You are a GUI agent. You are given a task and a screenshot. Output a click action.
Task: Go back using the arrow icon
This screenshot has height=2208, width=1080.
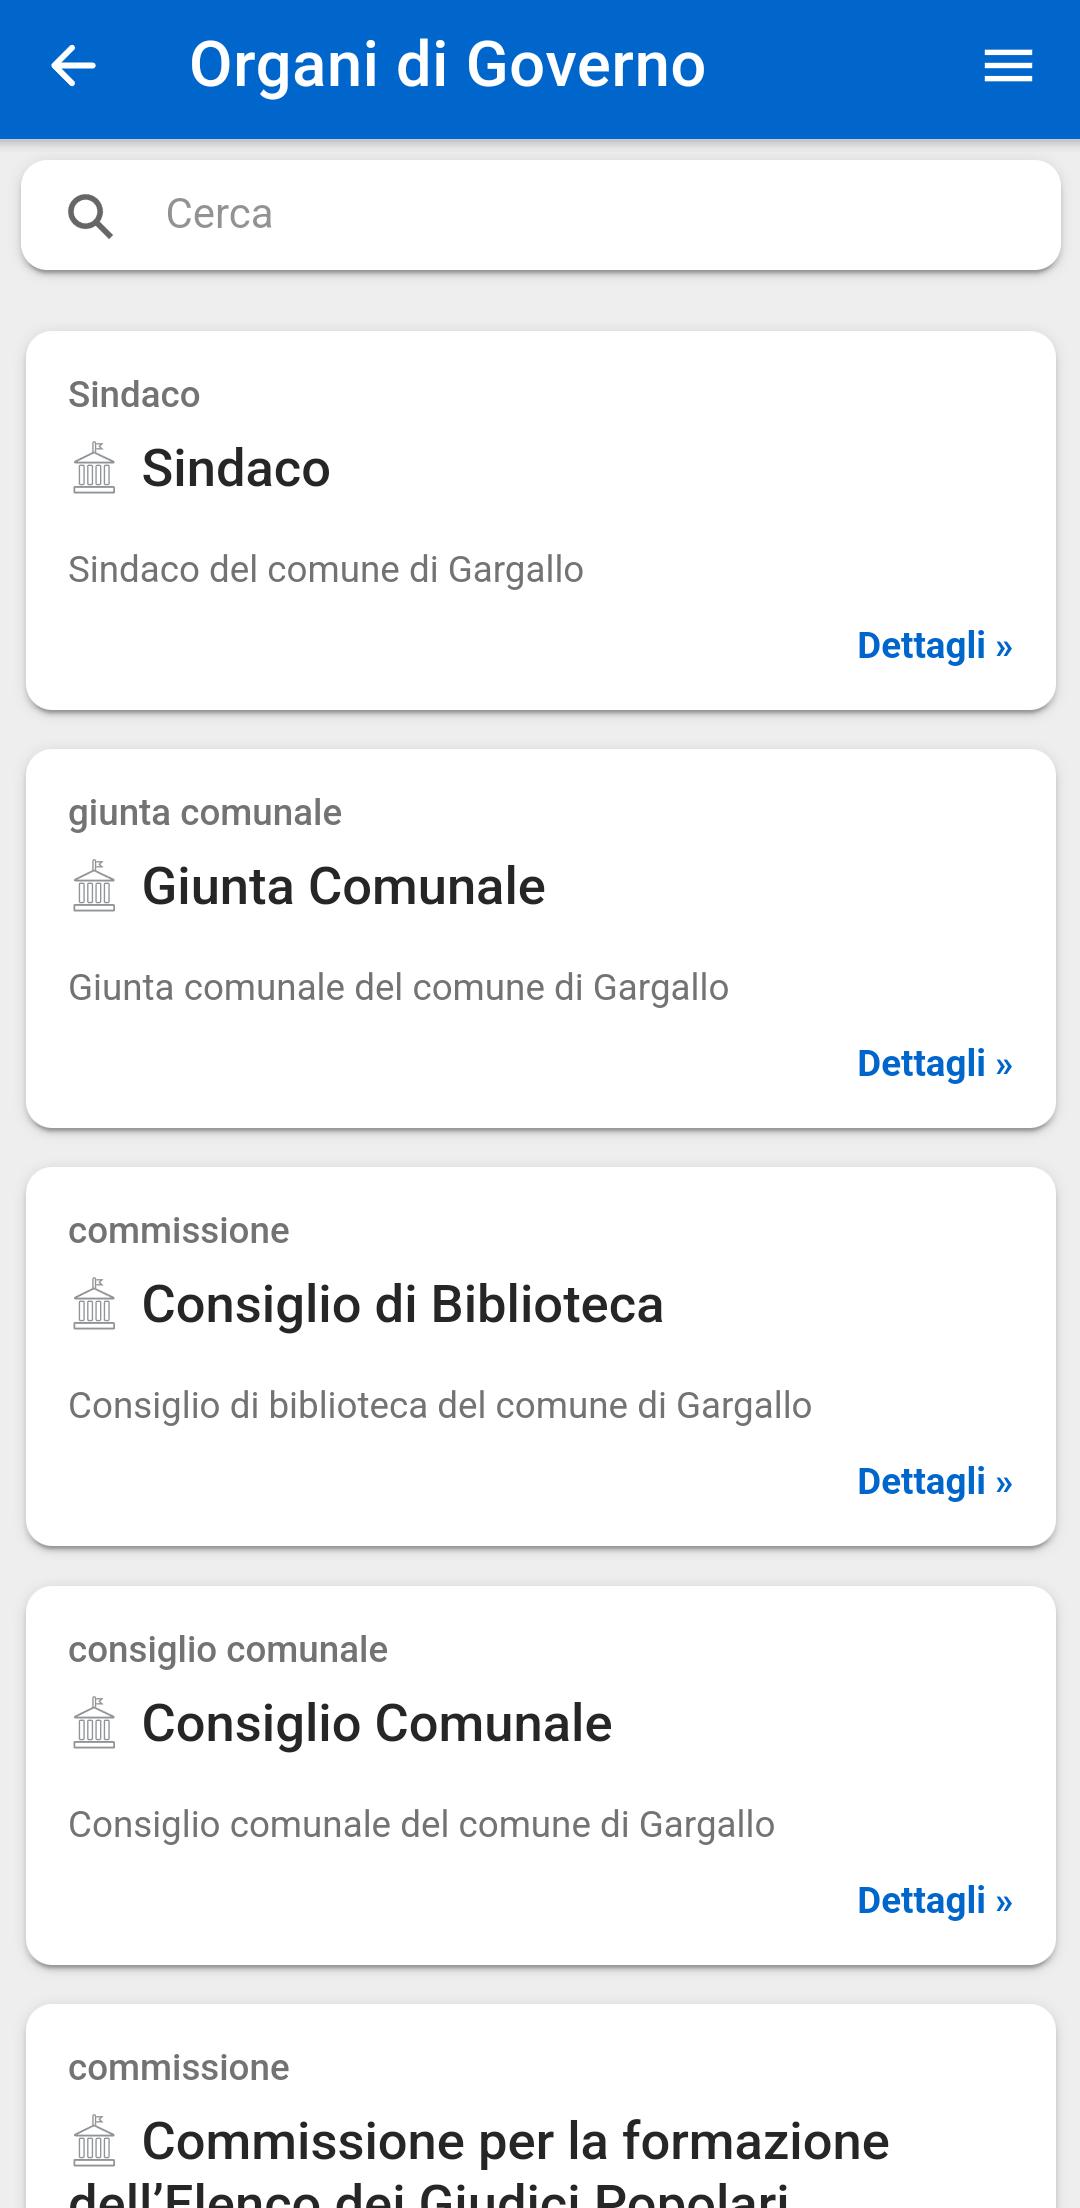(x=73, y=66)
